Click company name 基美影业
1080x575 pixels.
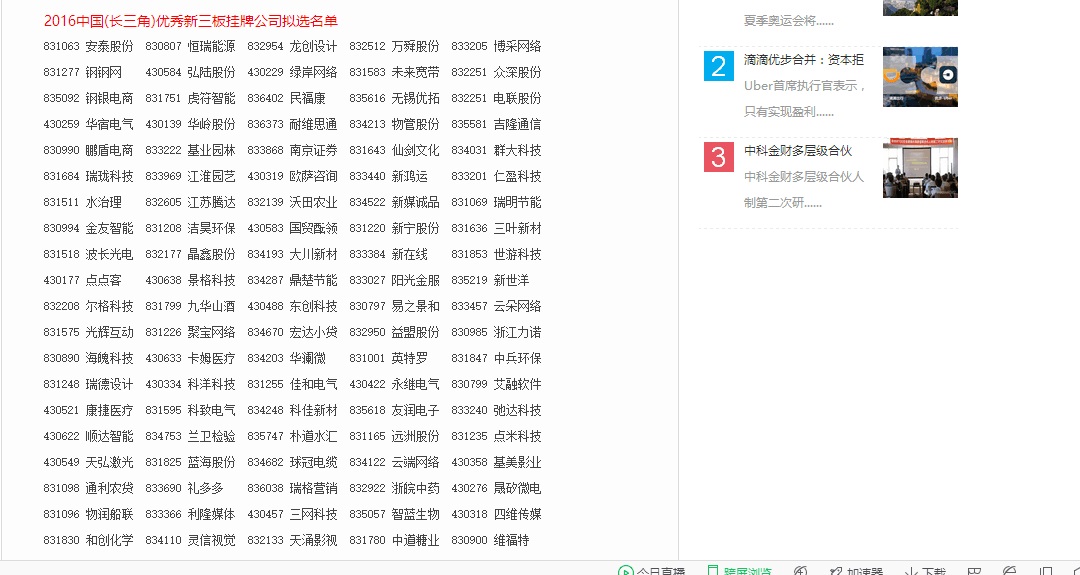[517, 463]
